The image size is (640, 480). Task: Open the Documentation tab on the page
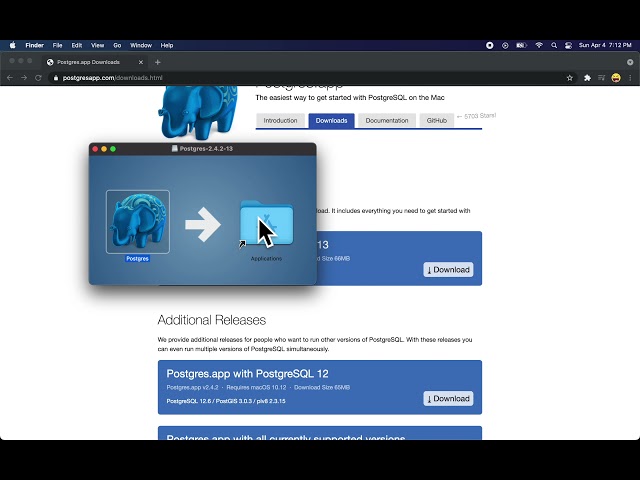pyautogui.click(x=387, y=120)
